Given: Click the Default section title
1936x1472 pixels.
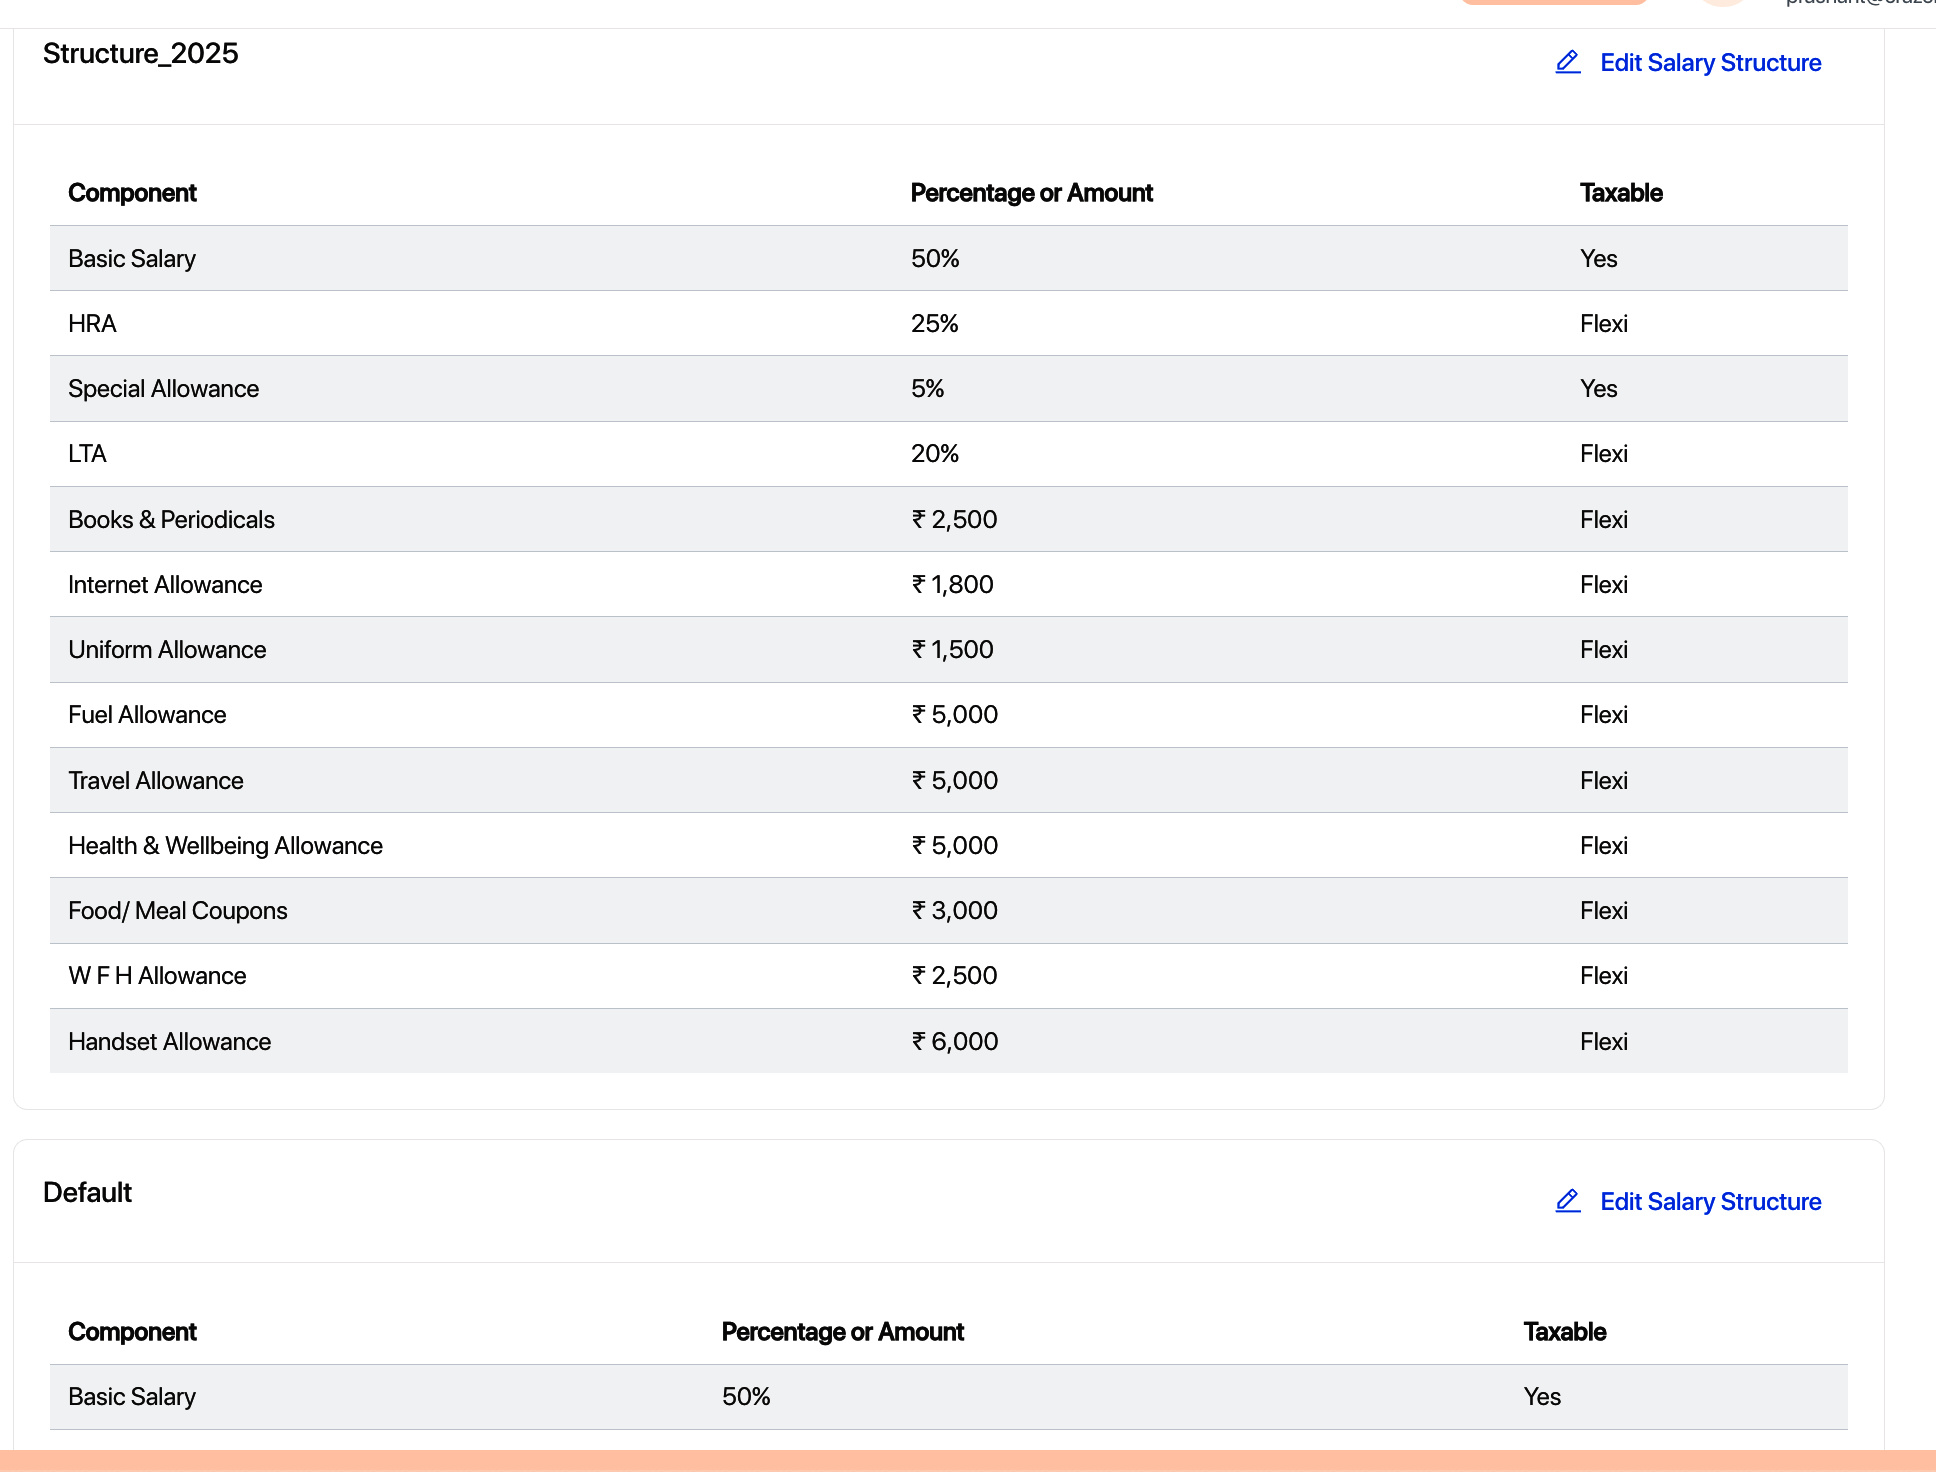Looking at the screenshot, I should pyautogui.click(x=88, y=1193).
